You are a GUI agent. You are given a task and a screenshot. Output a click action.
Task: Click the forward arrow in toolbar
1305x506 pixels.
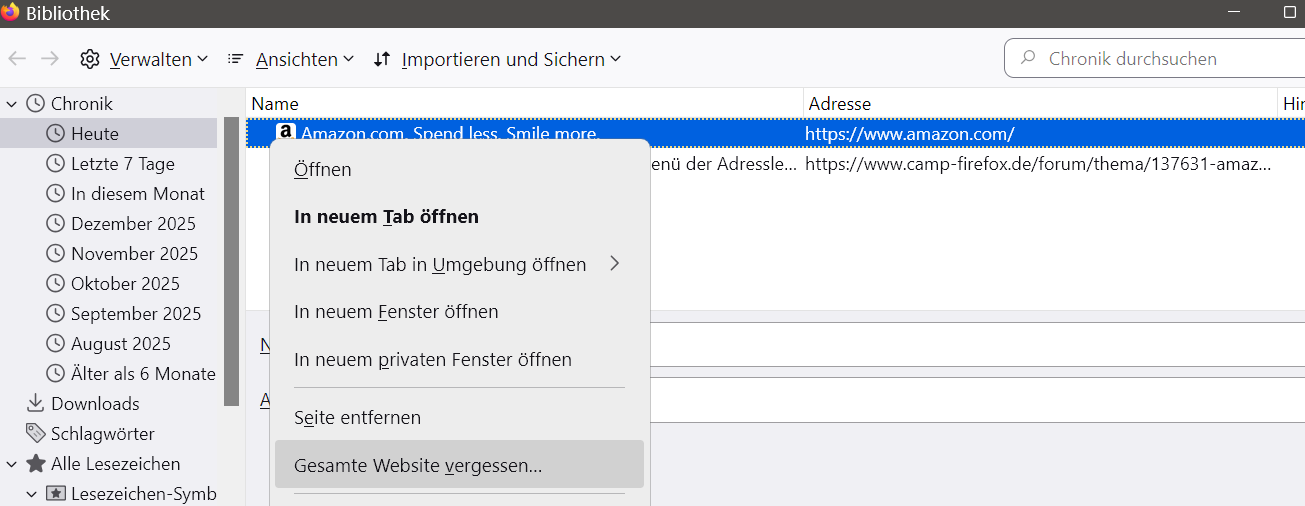50,59
